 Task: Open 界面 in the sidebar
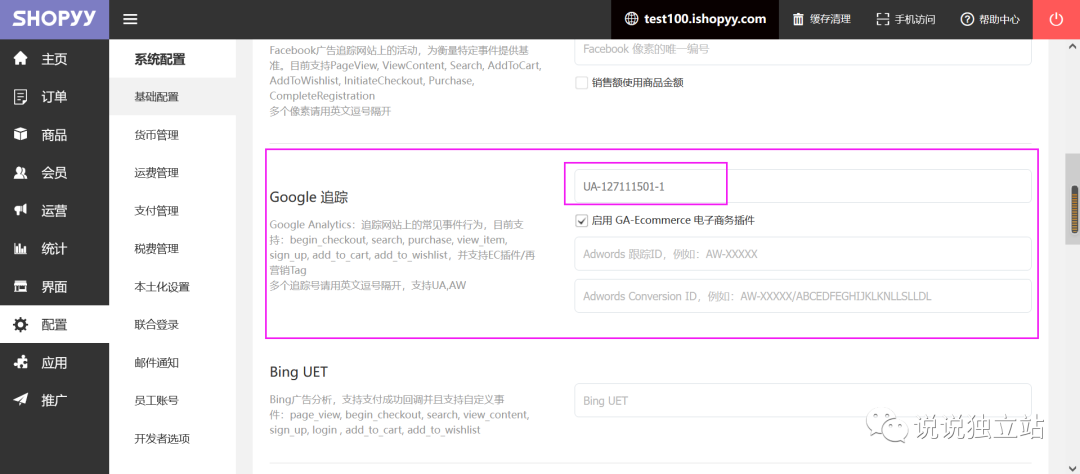(54, 287)
